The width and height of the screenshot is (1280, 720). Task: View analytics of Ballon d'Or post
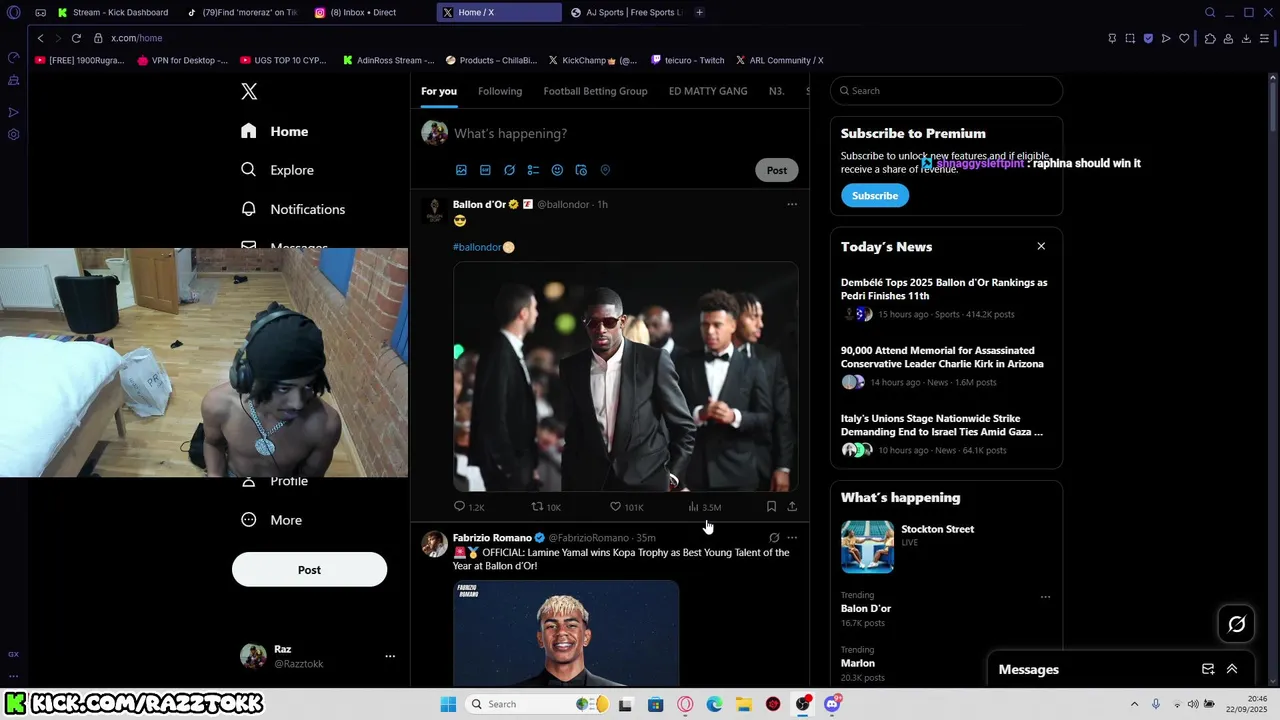click(x=704, y=507)
